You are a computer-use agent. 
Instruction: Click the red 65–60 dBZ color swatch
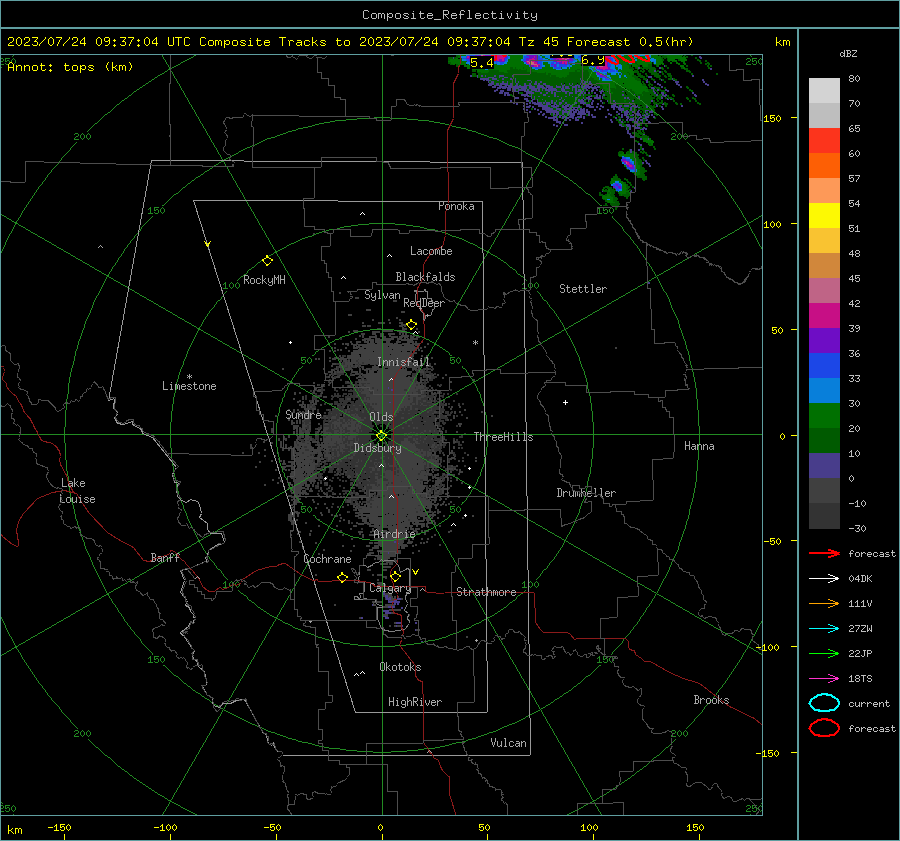824,141
